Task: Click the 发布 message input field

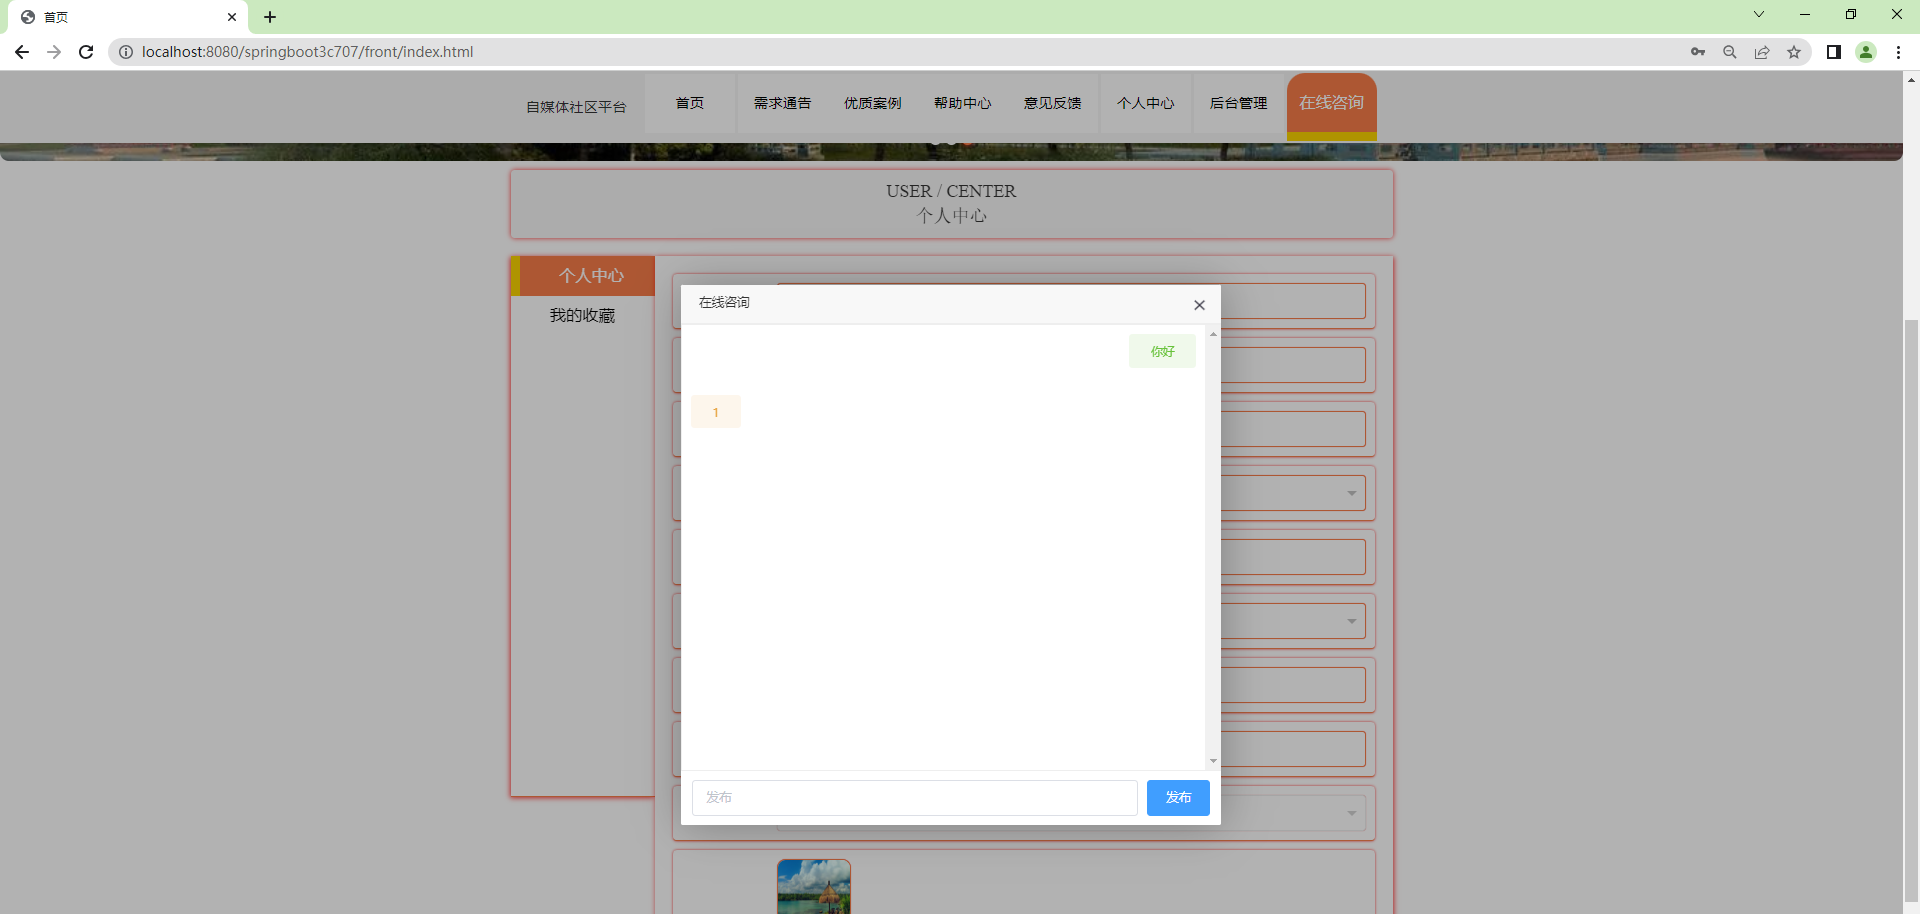Action: click(914, 798)
